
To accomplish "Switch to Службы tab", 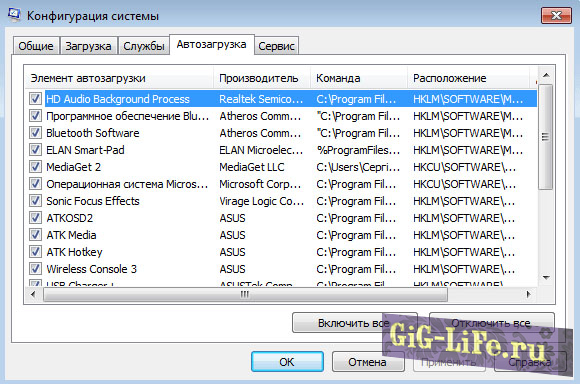I will (144, 46).
